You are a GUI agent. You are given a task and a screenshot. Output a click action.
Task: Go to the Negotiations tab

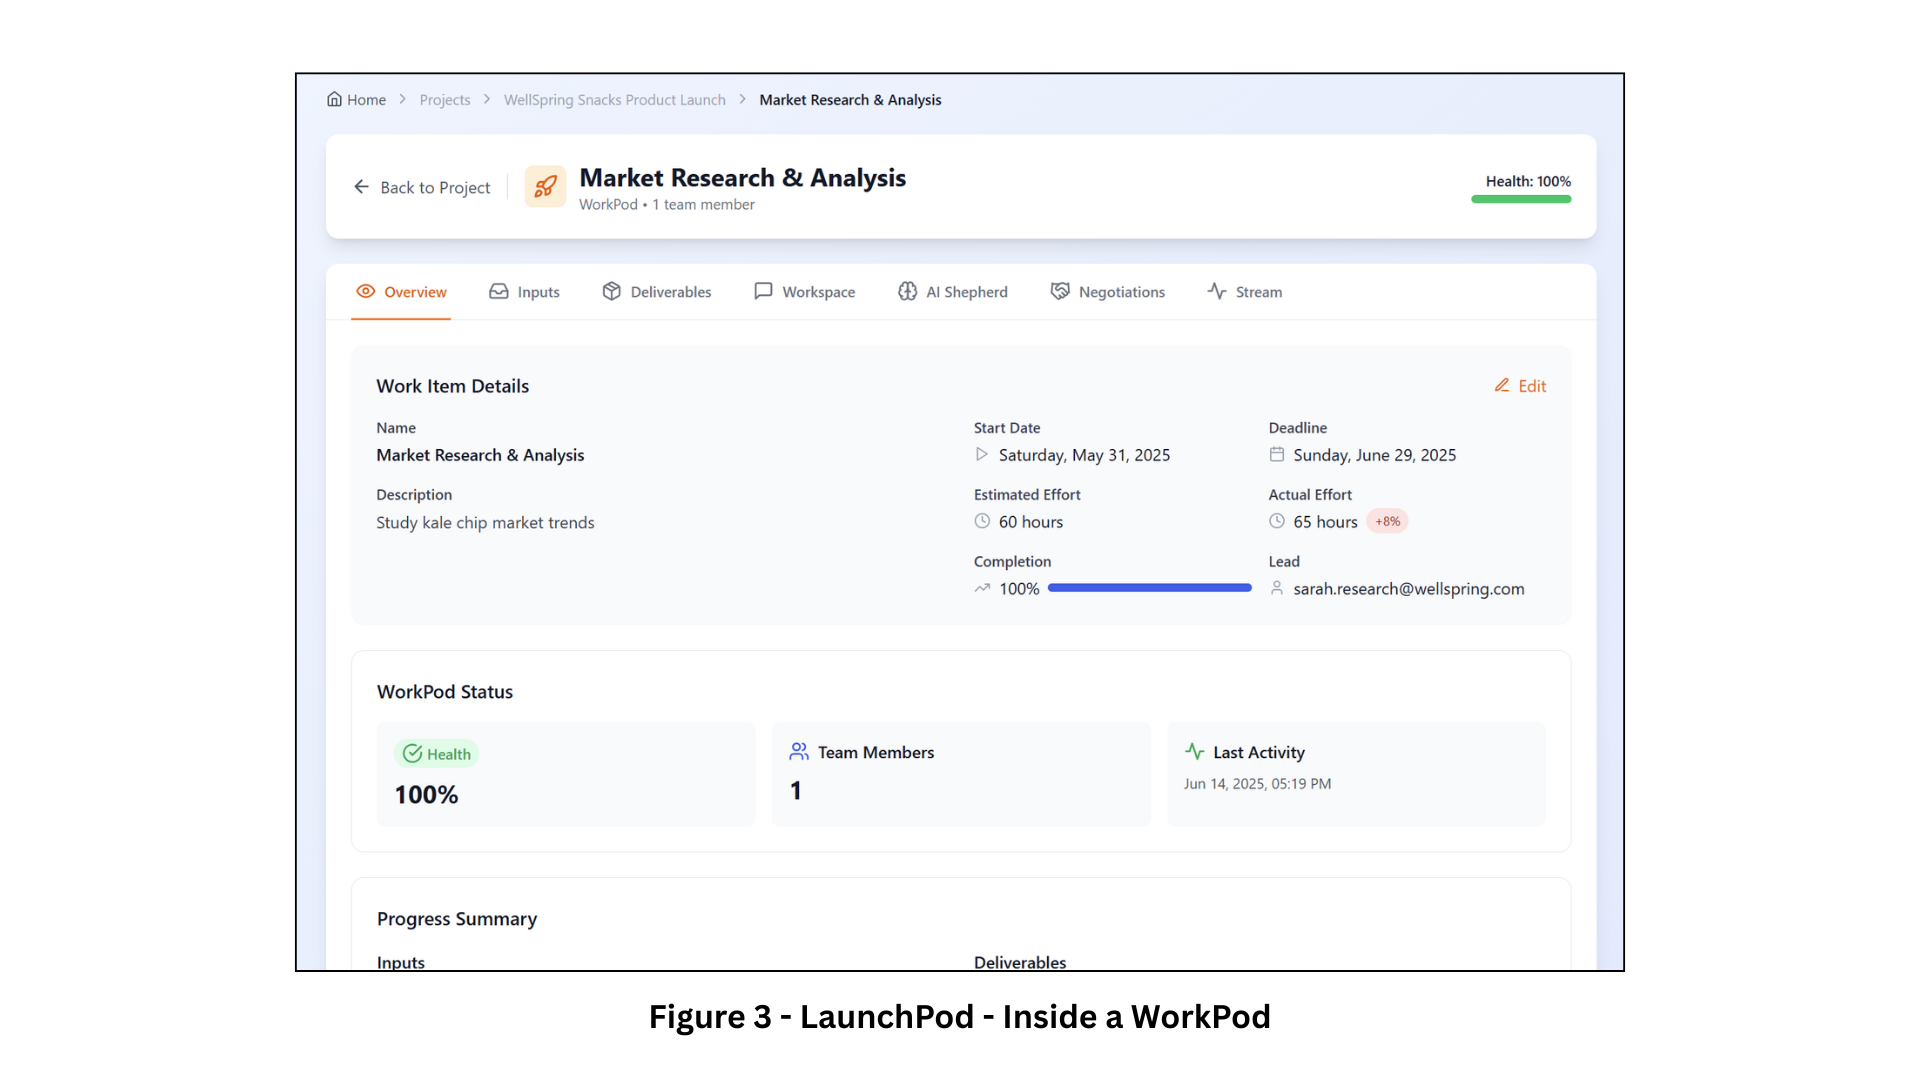[1107, 292]
